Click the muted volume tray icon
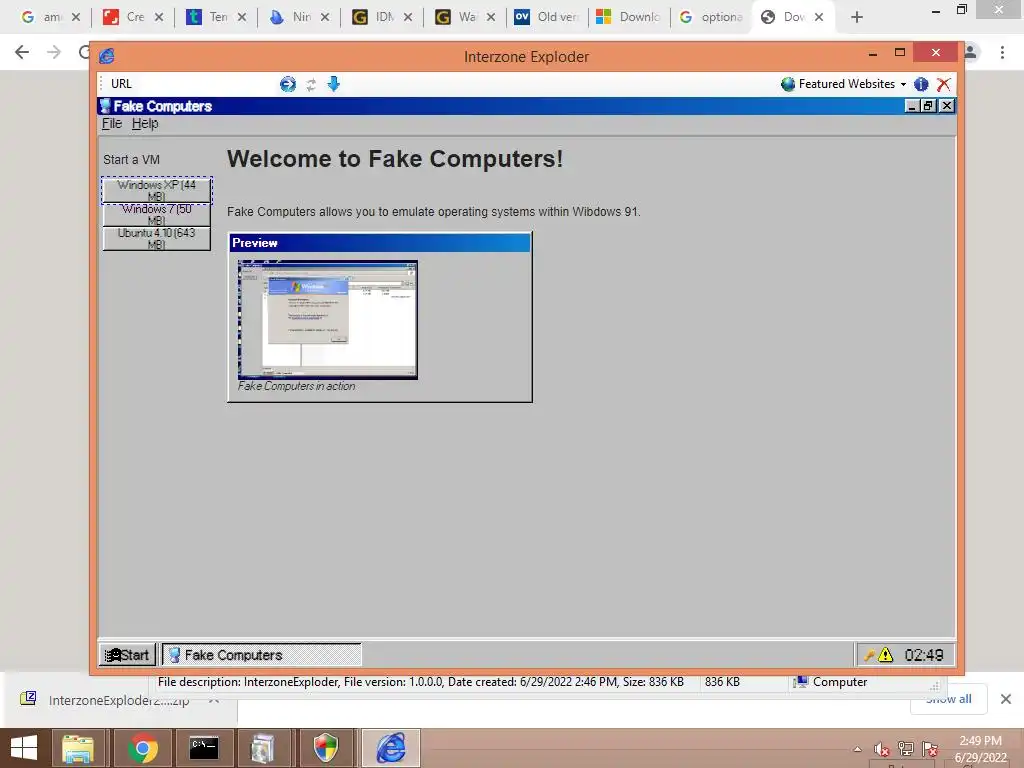1024x768 pixels. (x=882, y=749)
